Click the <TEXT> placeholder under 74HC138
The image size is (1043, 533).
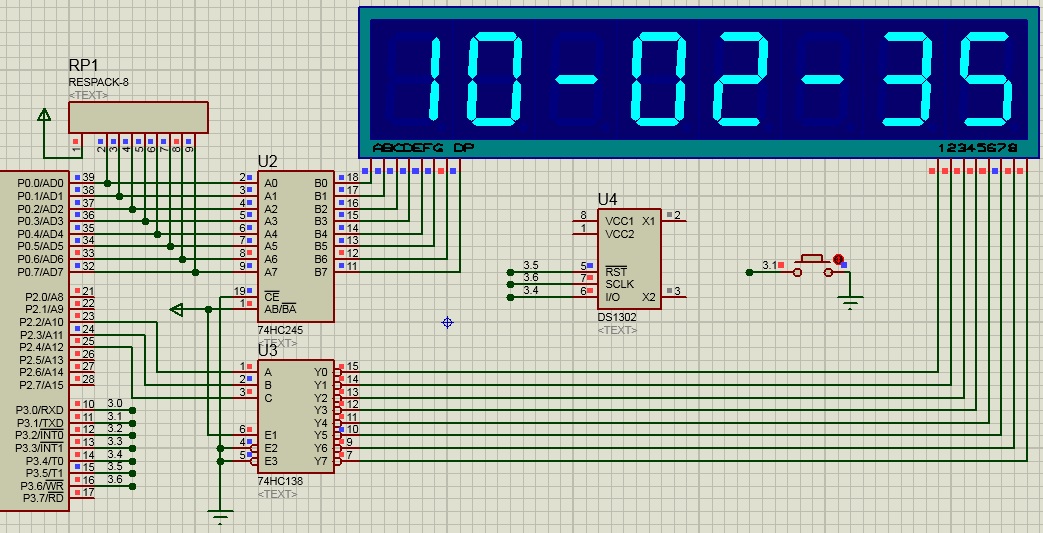277,494
